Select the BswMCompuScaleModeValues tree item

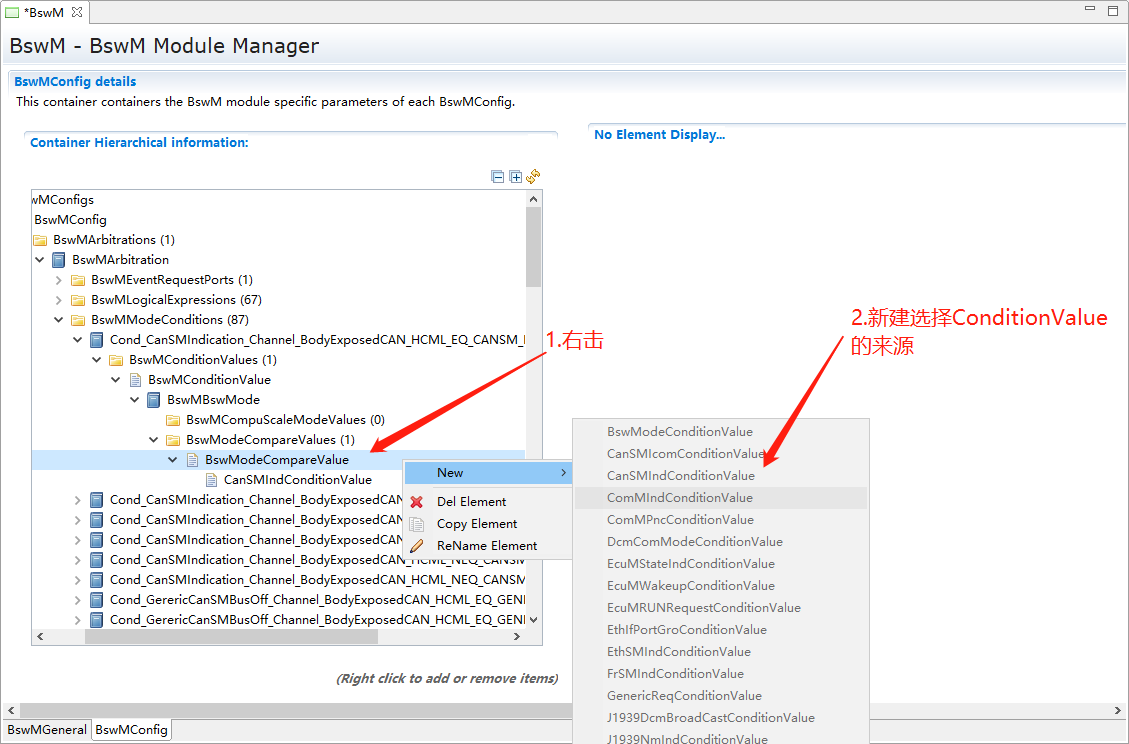(x=285, y=420)
